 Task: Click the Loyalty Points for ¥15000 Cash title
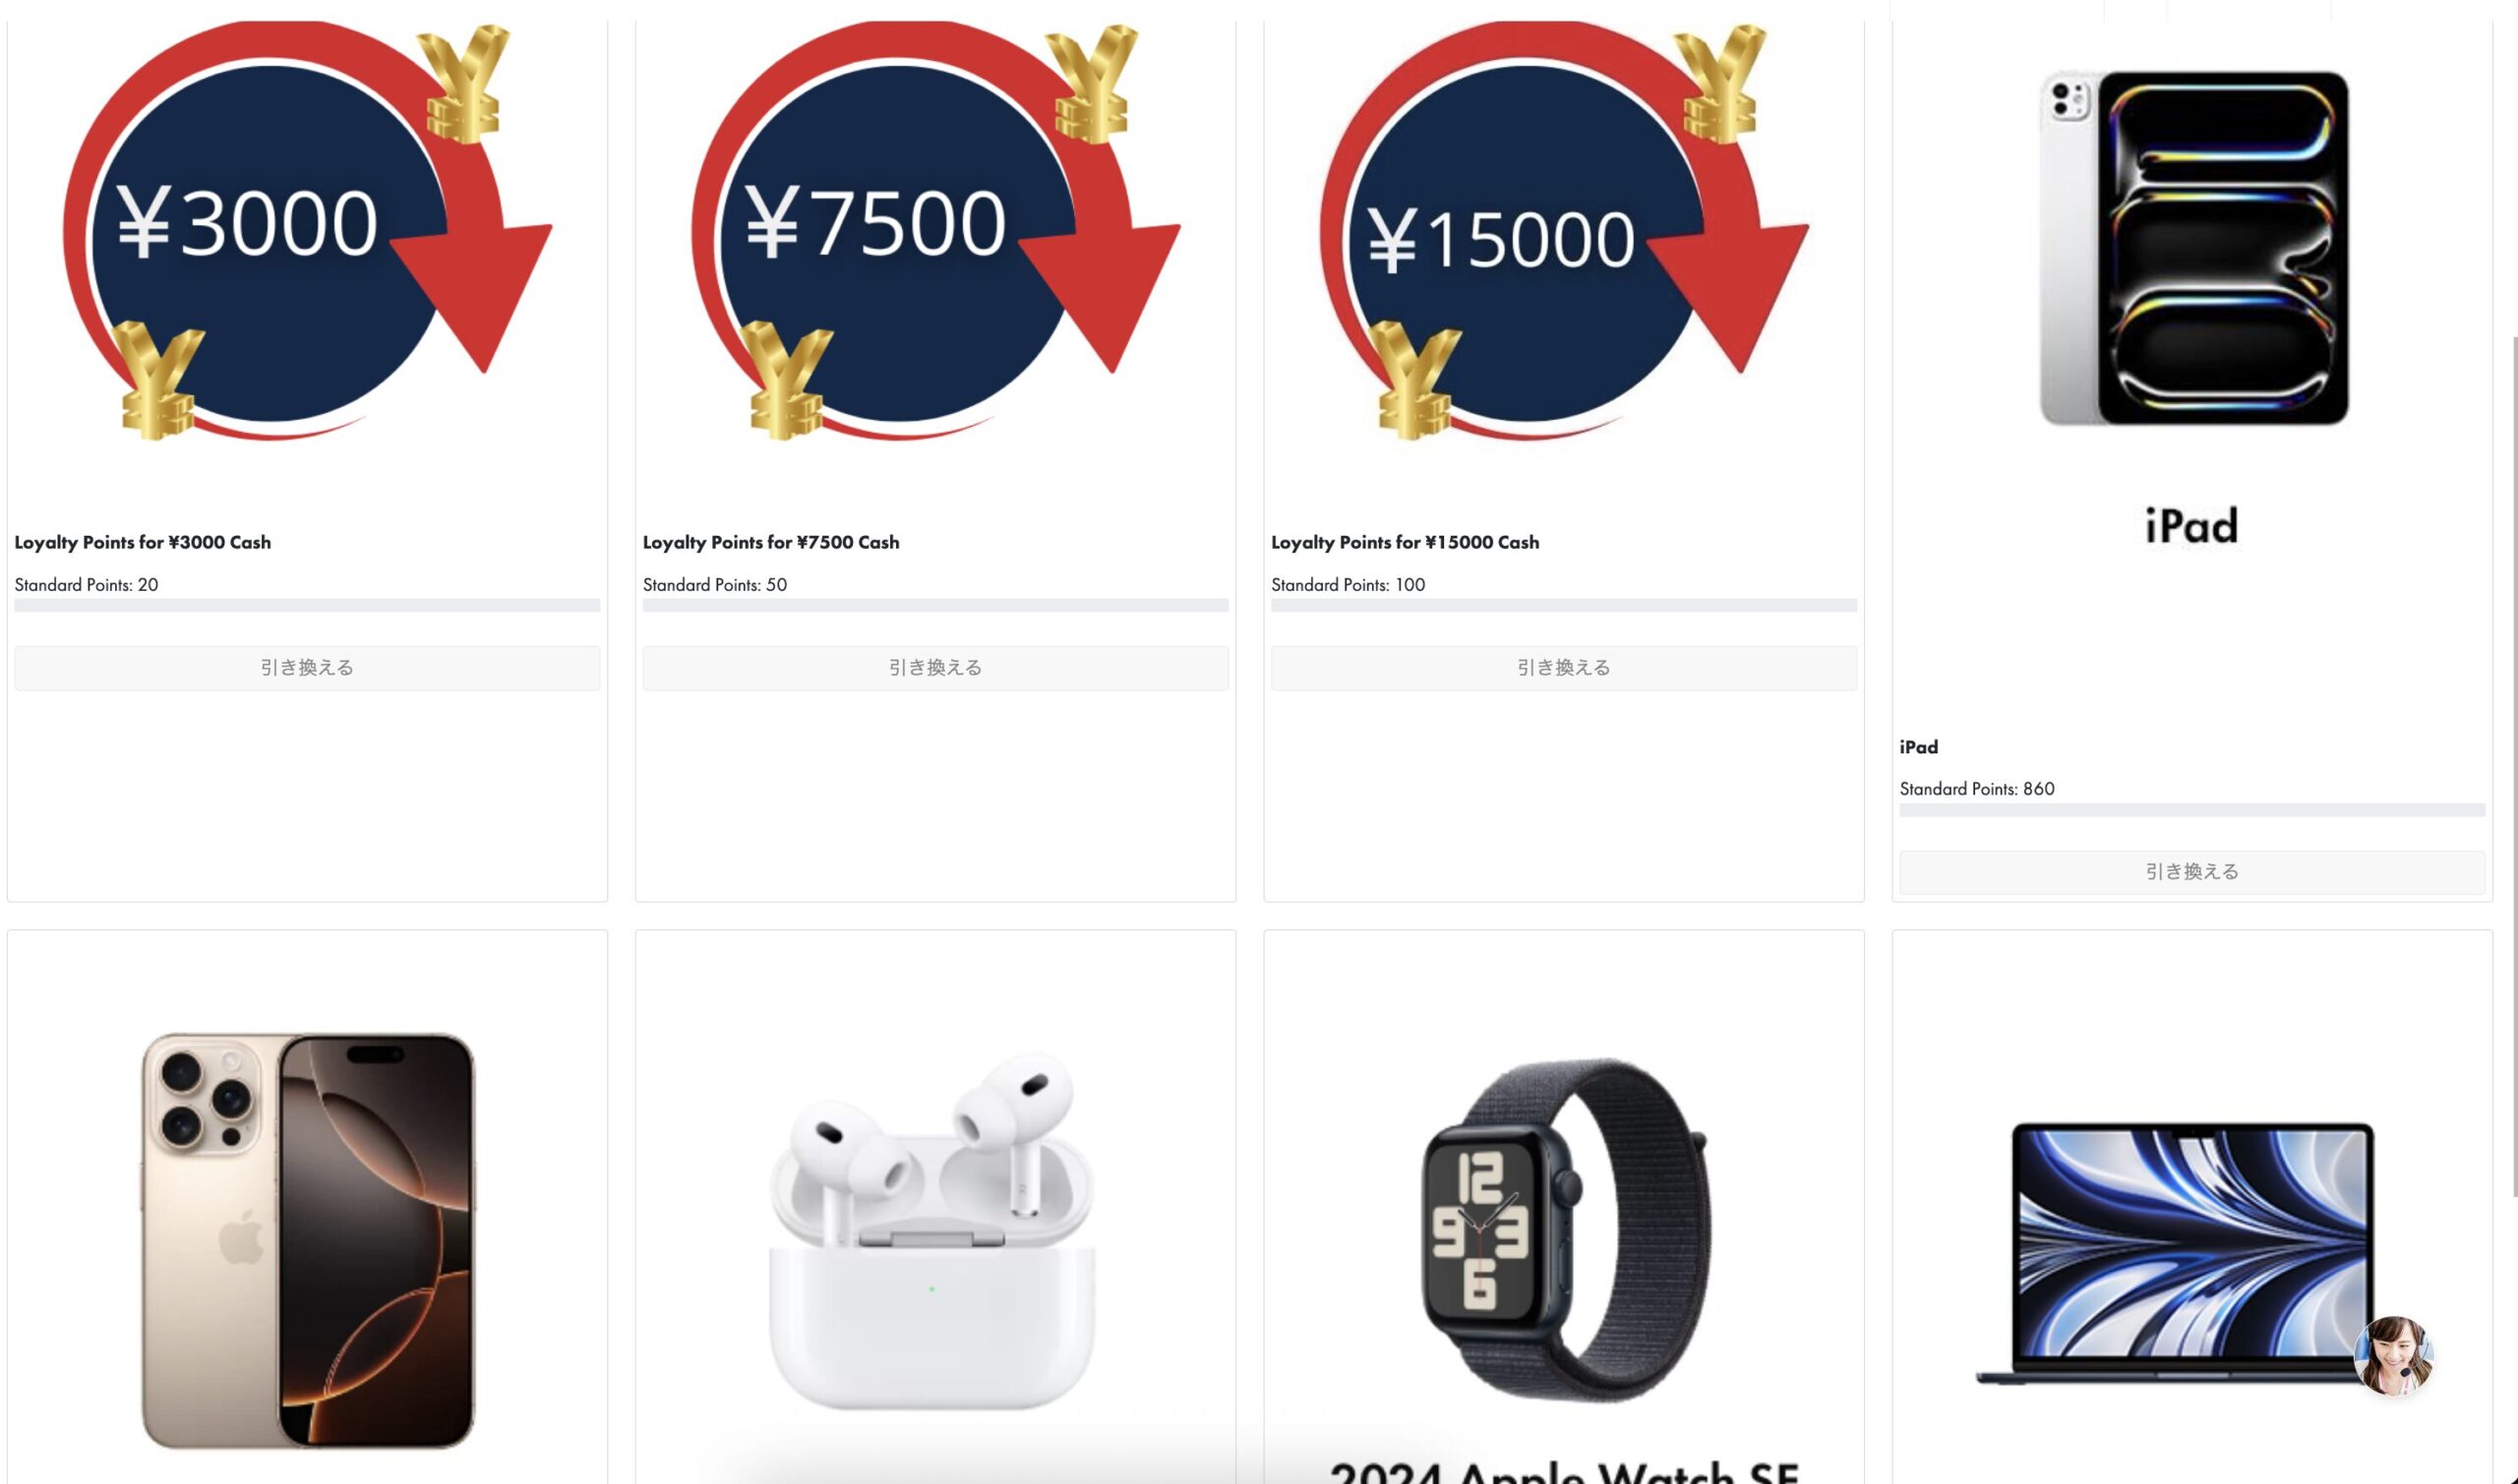pos(1405,542)
